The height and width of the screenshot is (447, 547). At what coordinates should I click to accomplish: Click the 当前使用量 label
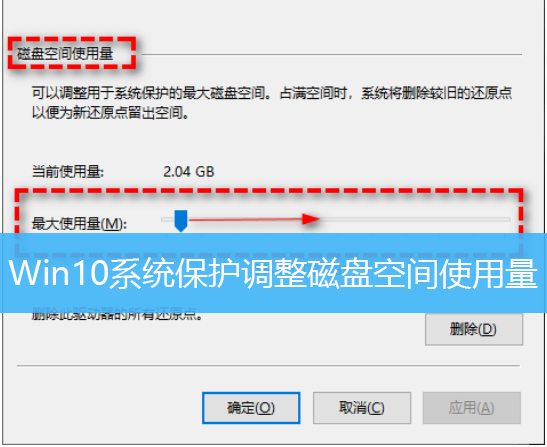(68, 172)
